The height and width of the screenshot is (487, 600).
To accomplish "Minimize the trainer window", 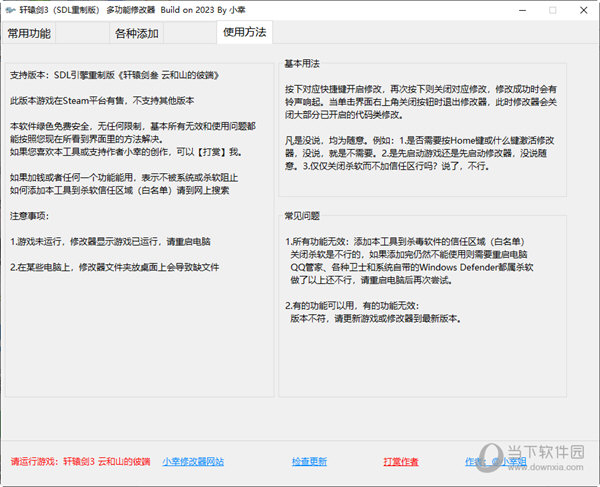I will click(522, 10).
